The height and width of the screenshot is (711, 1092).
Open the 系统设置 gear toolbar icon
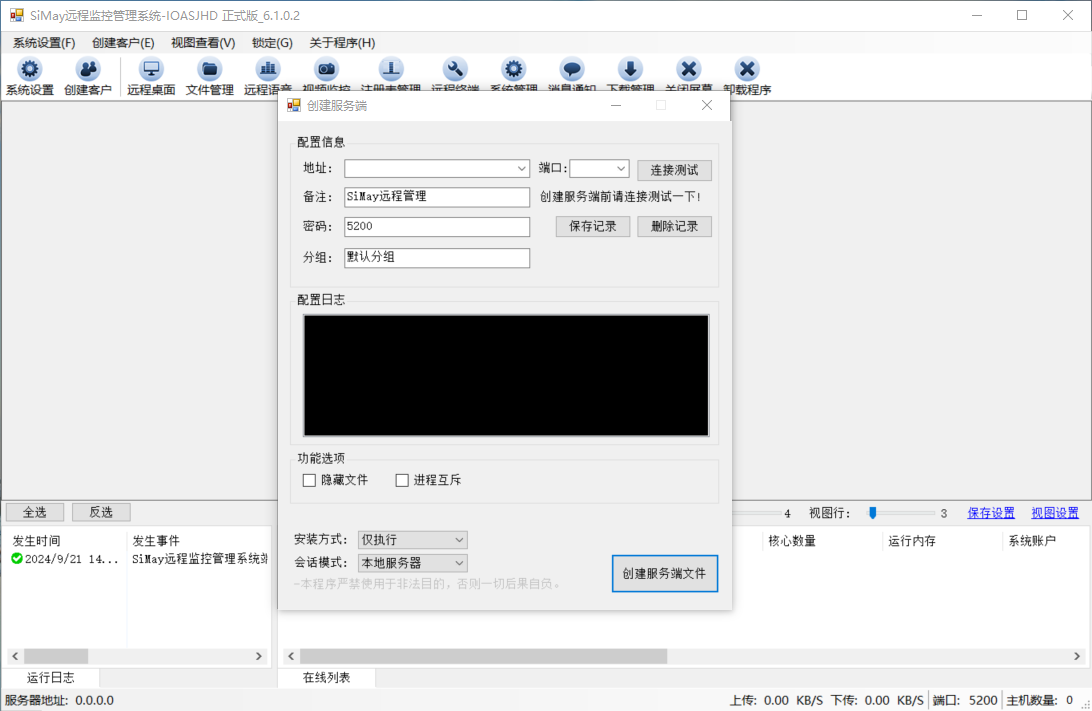pos(29,70)
